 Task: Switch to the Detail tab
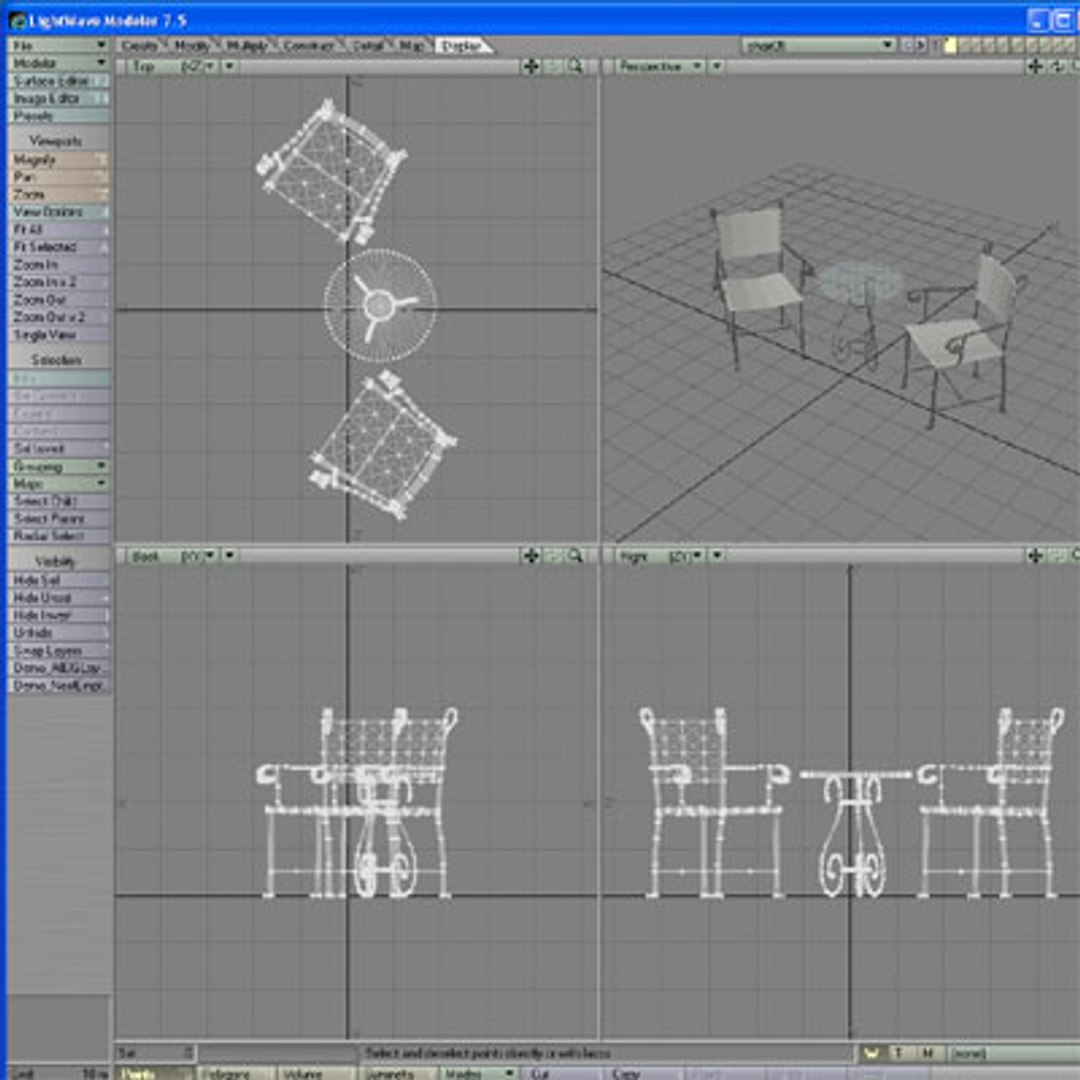[x=367, y=45]
